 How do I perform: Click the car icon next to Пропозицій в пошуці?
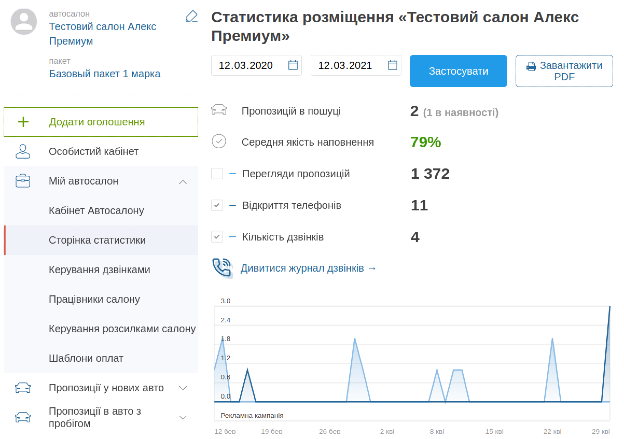[x=219, y=110]
